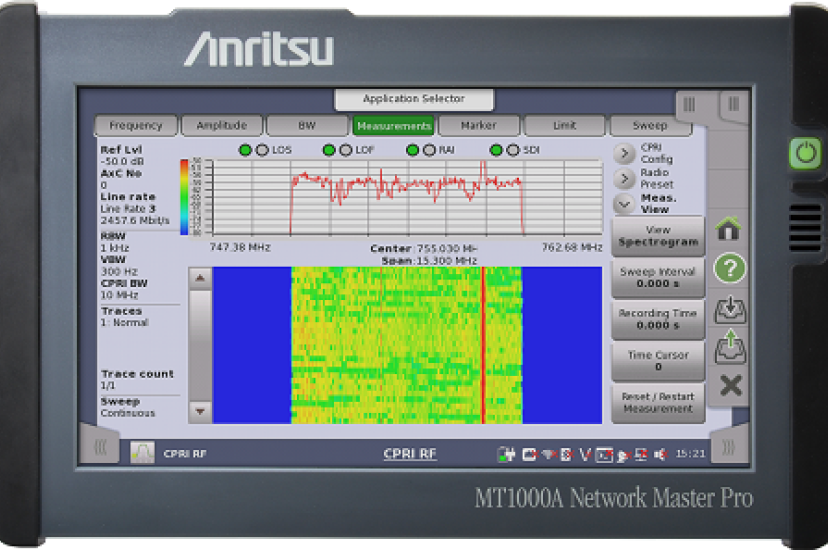Viewport: 828px width, 550px height.
Task: Click the Span 15.300 MHz readout
Action: 429,261
